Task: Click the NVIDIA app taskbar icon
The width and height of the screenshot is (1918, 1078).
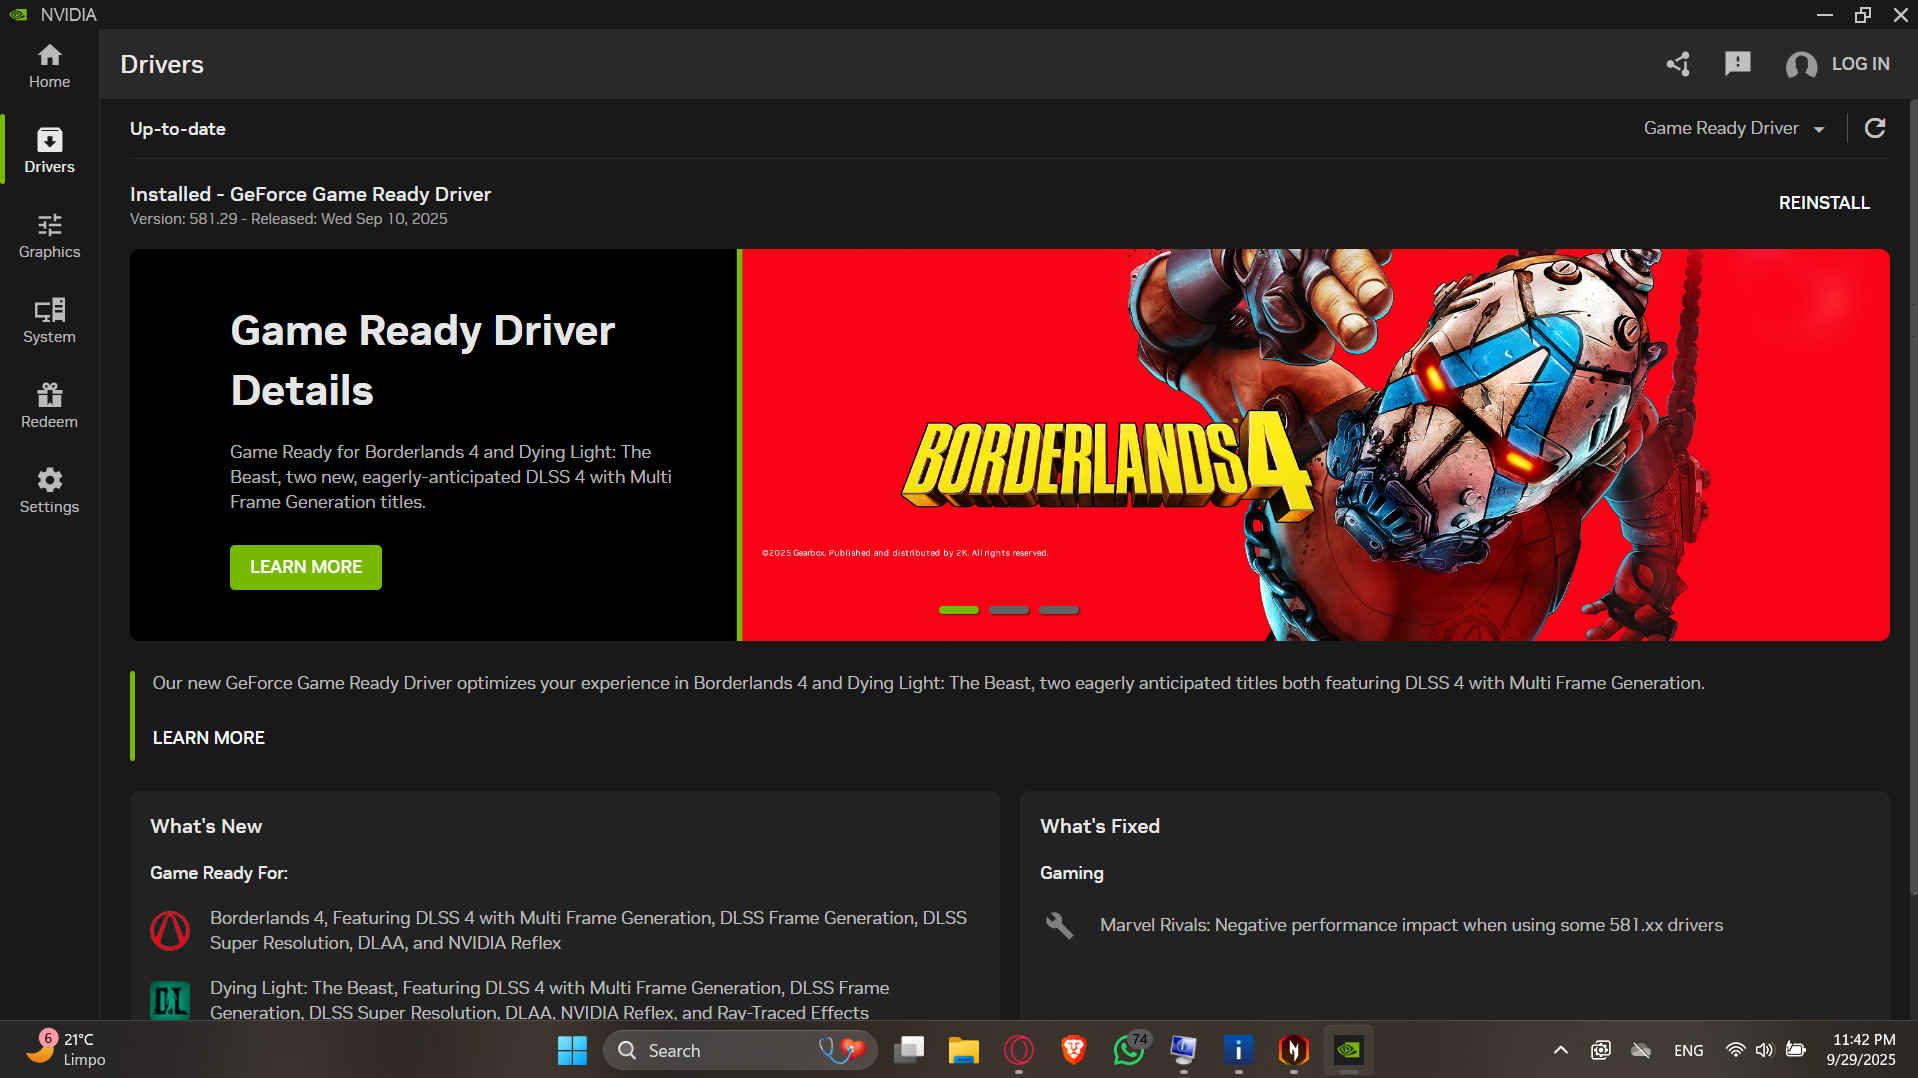Action: (1349, 1050)
